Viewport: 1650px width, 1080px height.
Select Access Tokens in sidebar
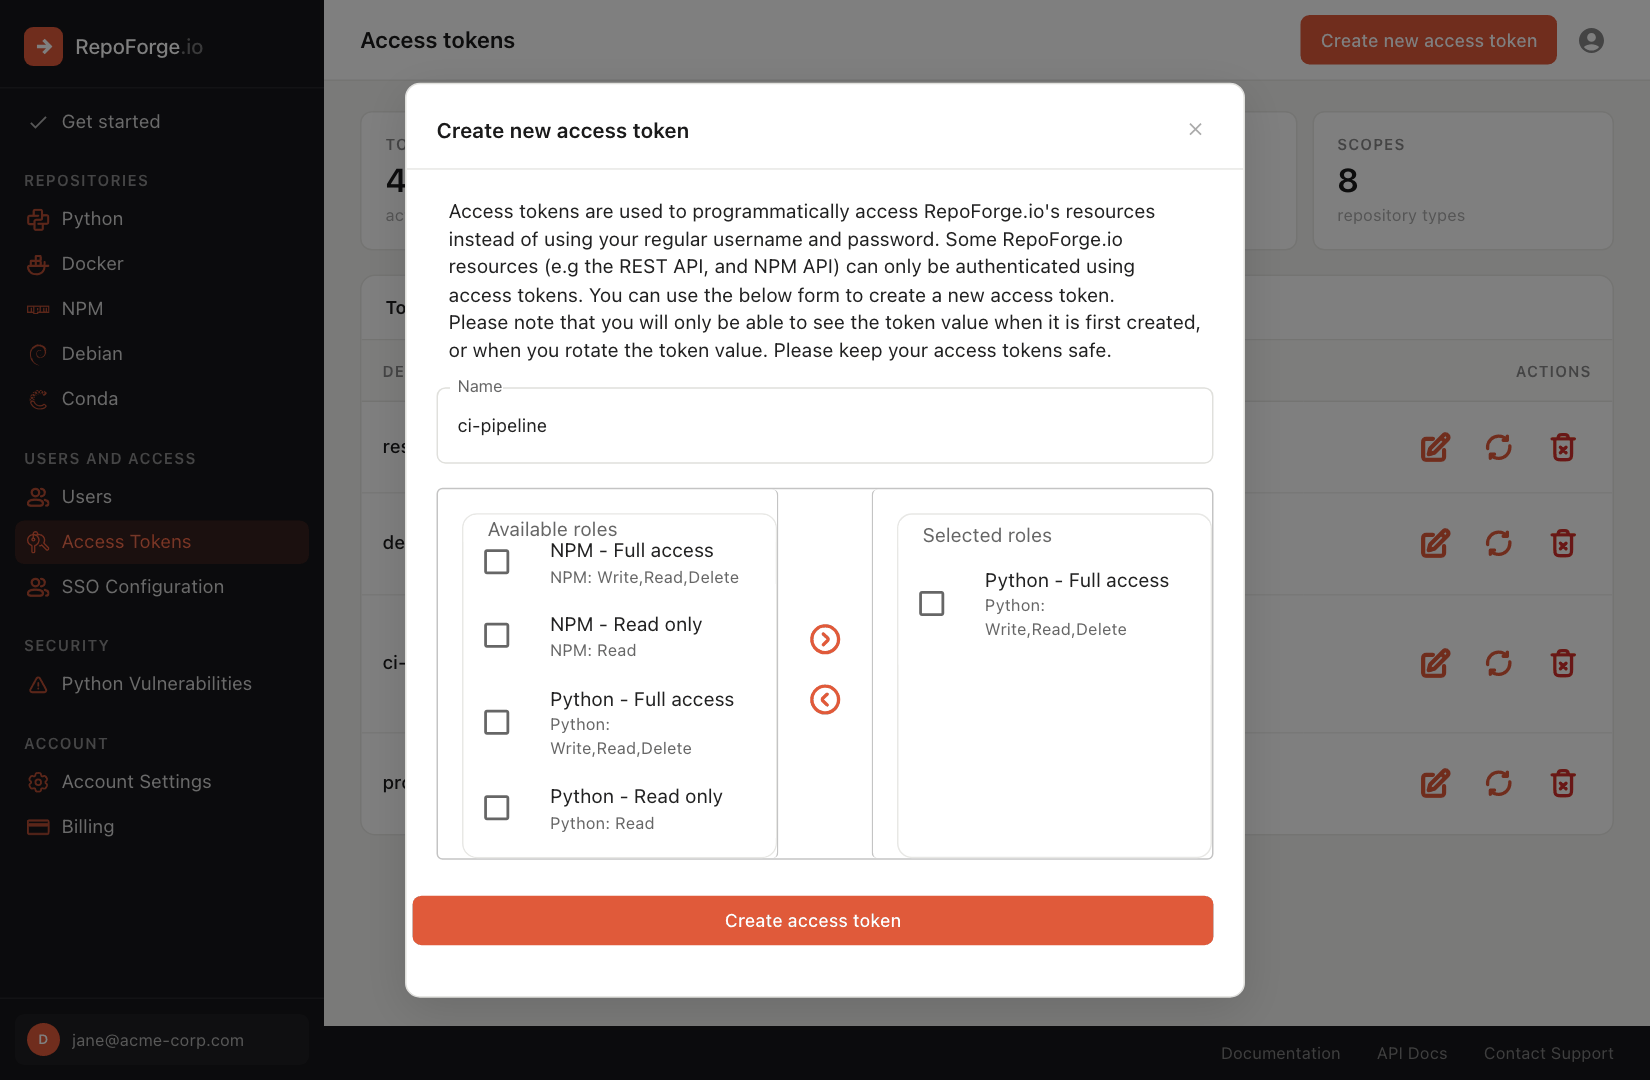click(x=162, y=542)
